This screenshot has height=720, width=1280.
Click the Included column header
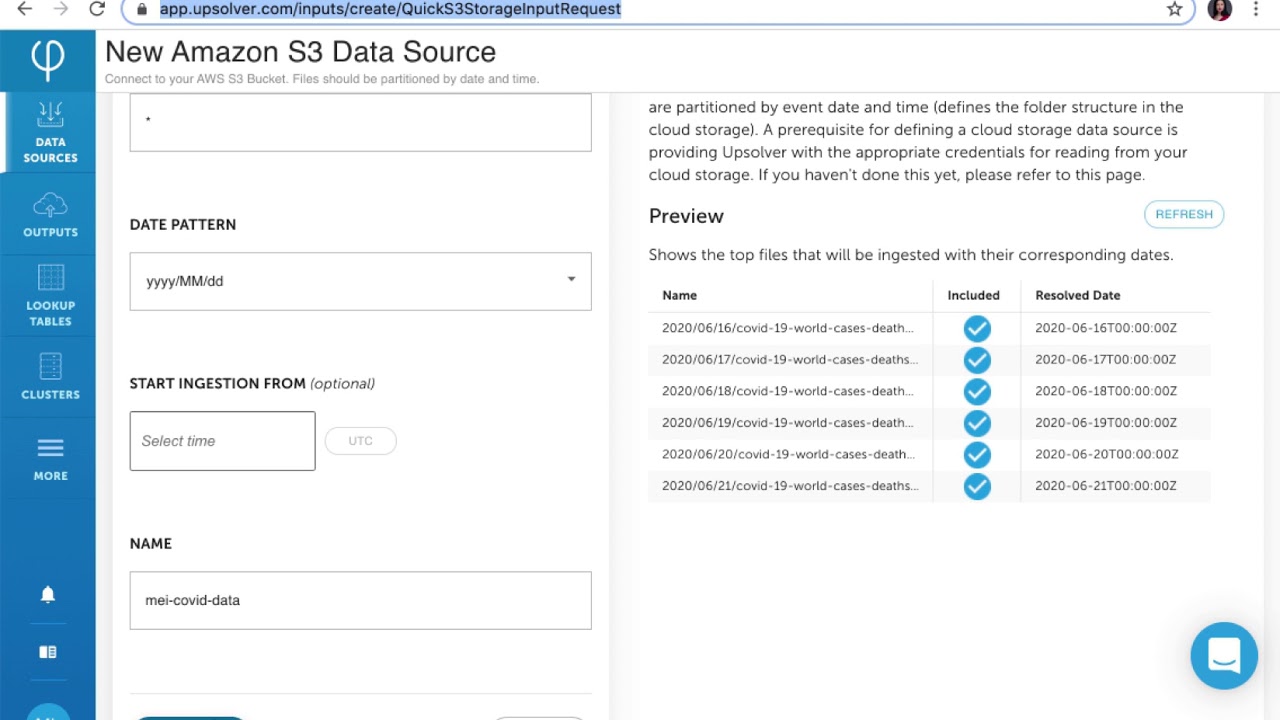pyautogui.click(x=973, y=295)
